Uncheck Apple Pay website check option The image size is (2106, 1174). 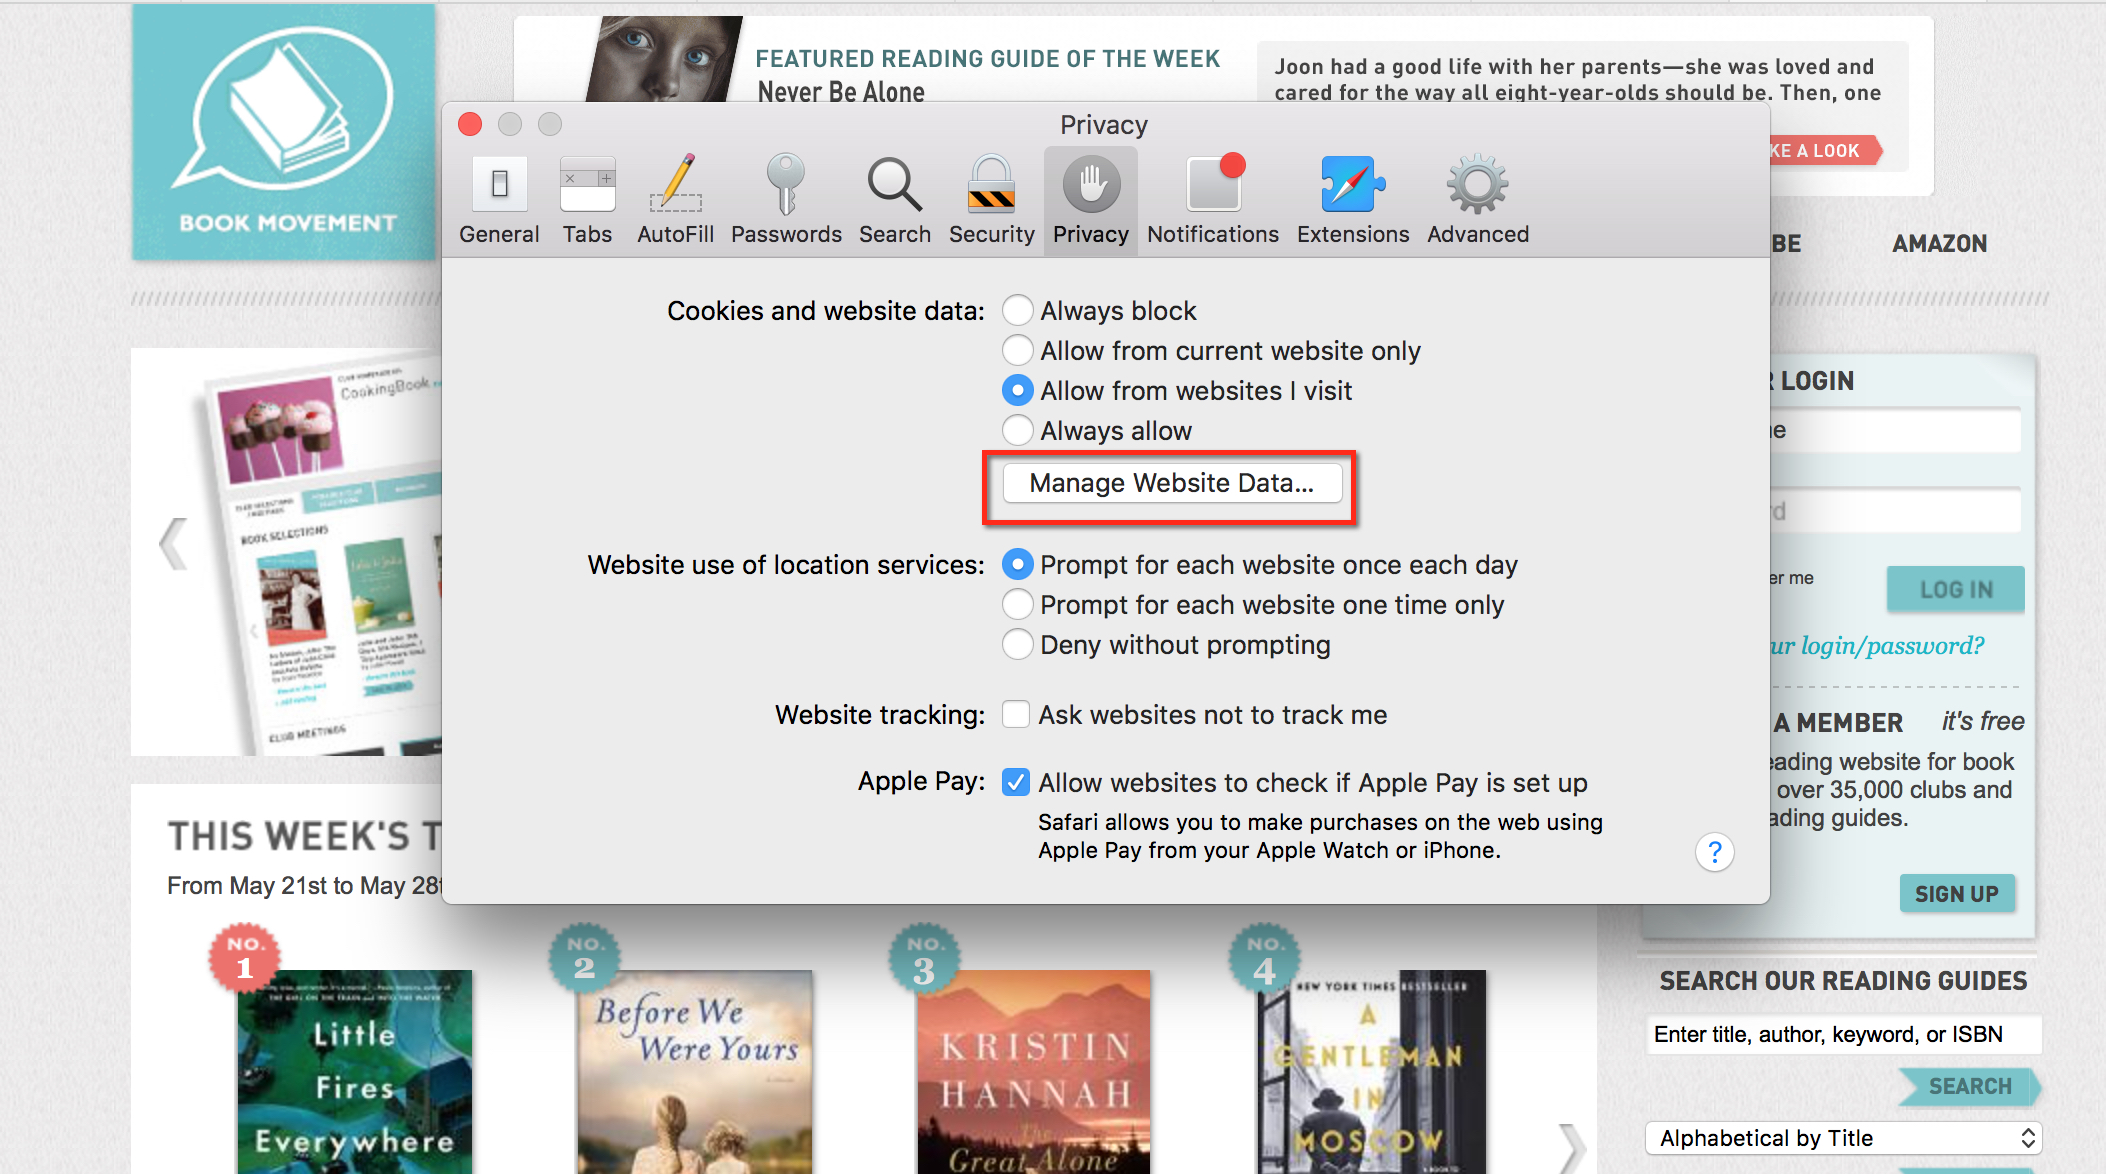[1016, 782]
